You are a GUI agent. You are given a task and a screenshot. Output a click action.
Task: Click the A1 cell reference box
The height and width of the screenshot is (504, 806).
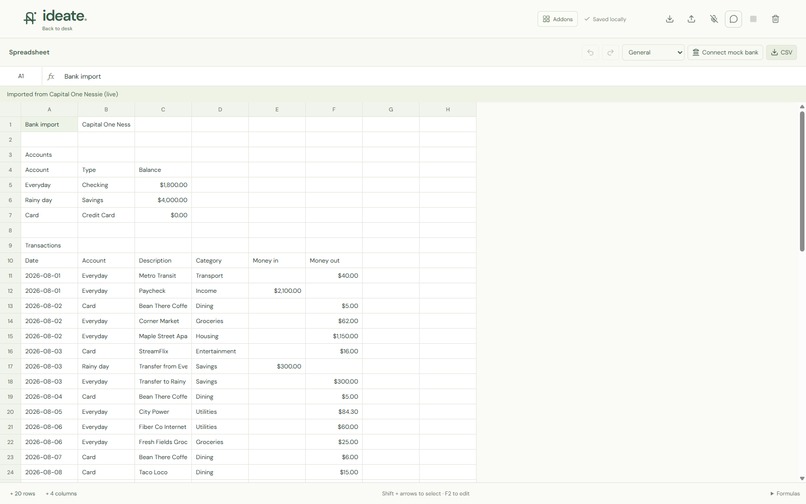click(21, 76)
